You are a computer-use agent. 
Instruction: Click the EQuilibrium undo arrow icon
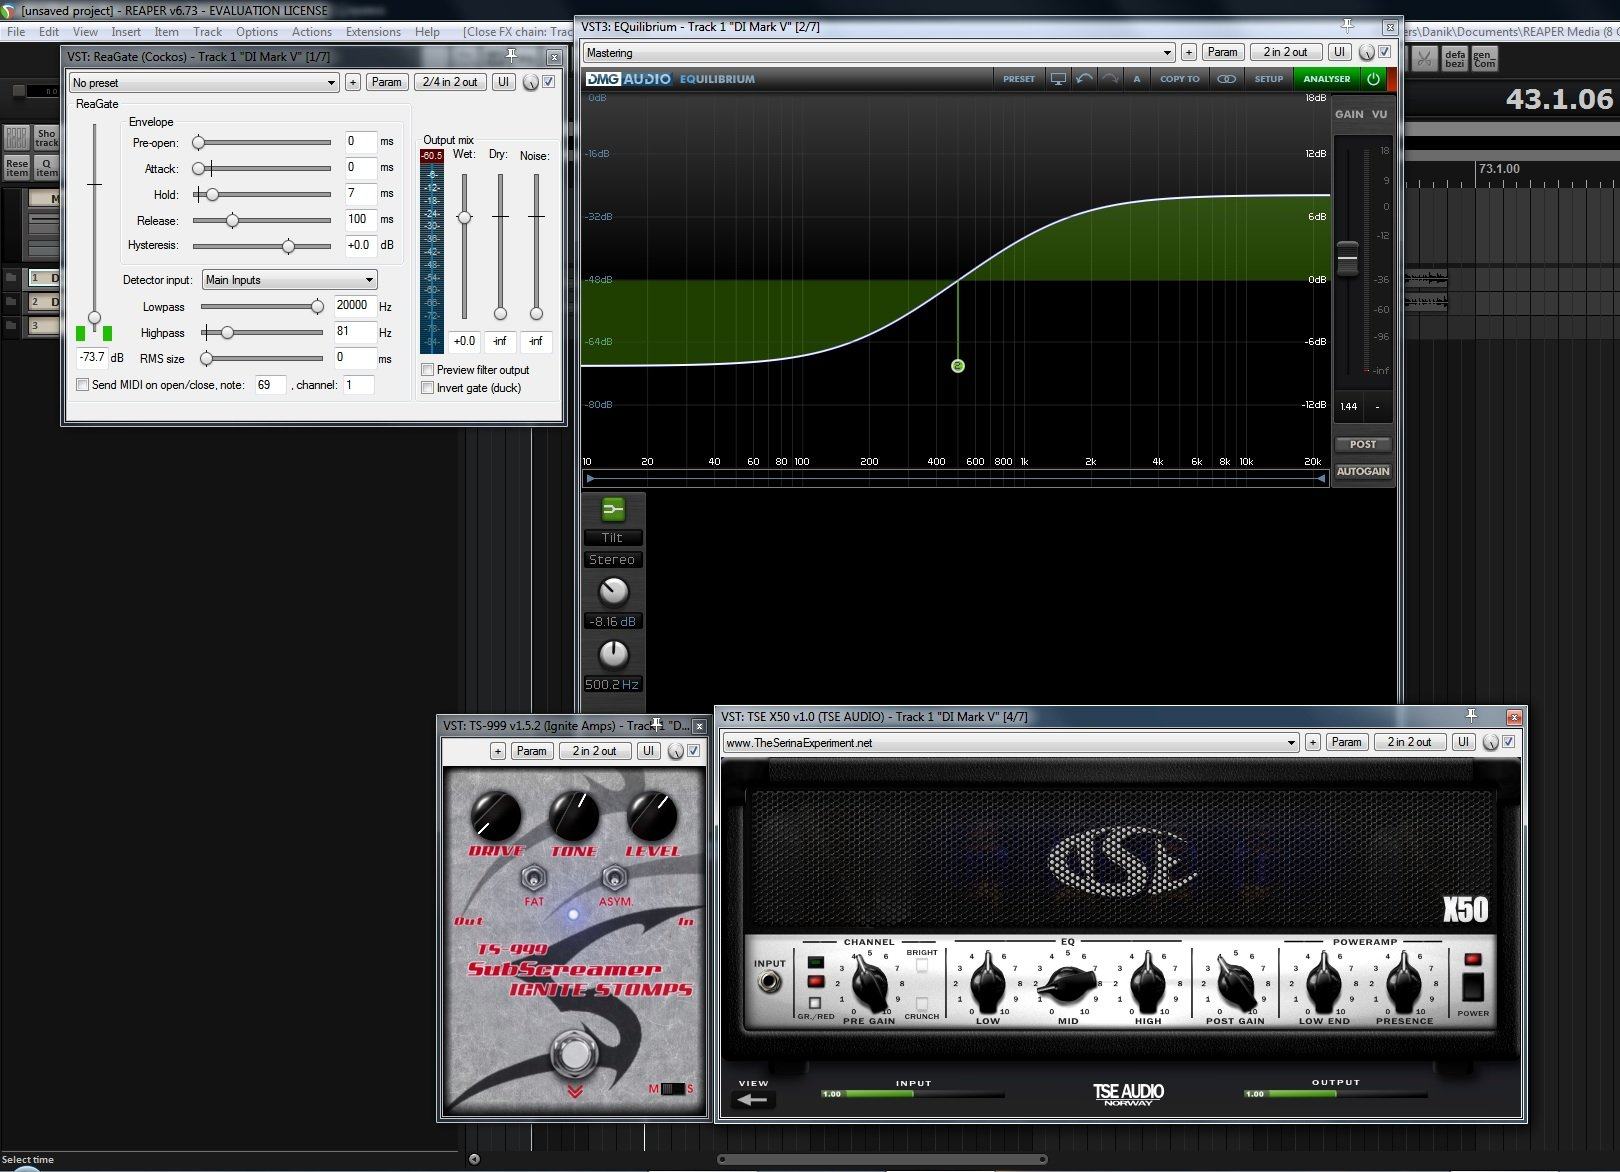tap(1084, 79)
